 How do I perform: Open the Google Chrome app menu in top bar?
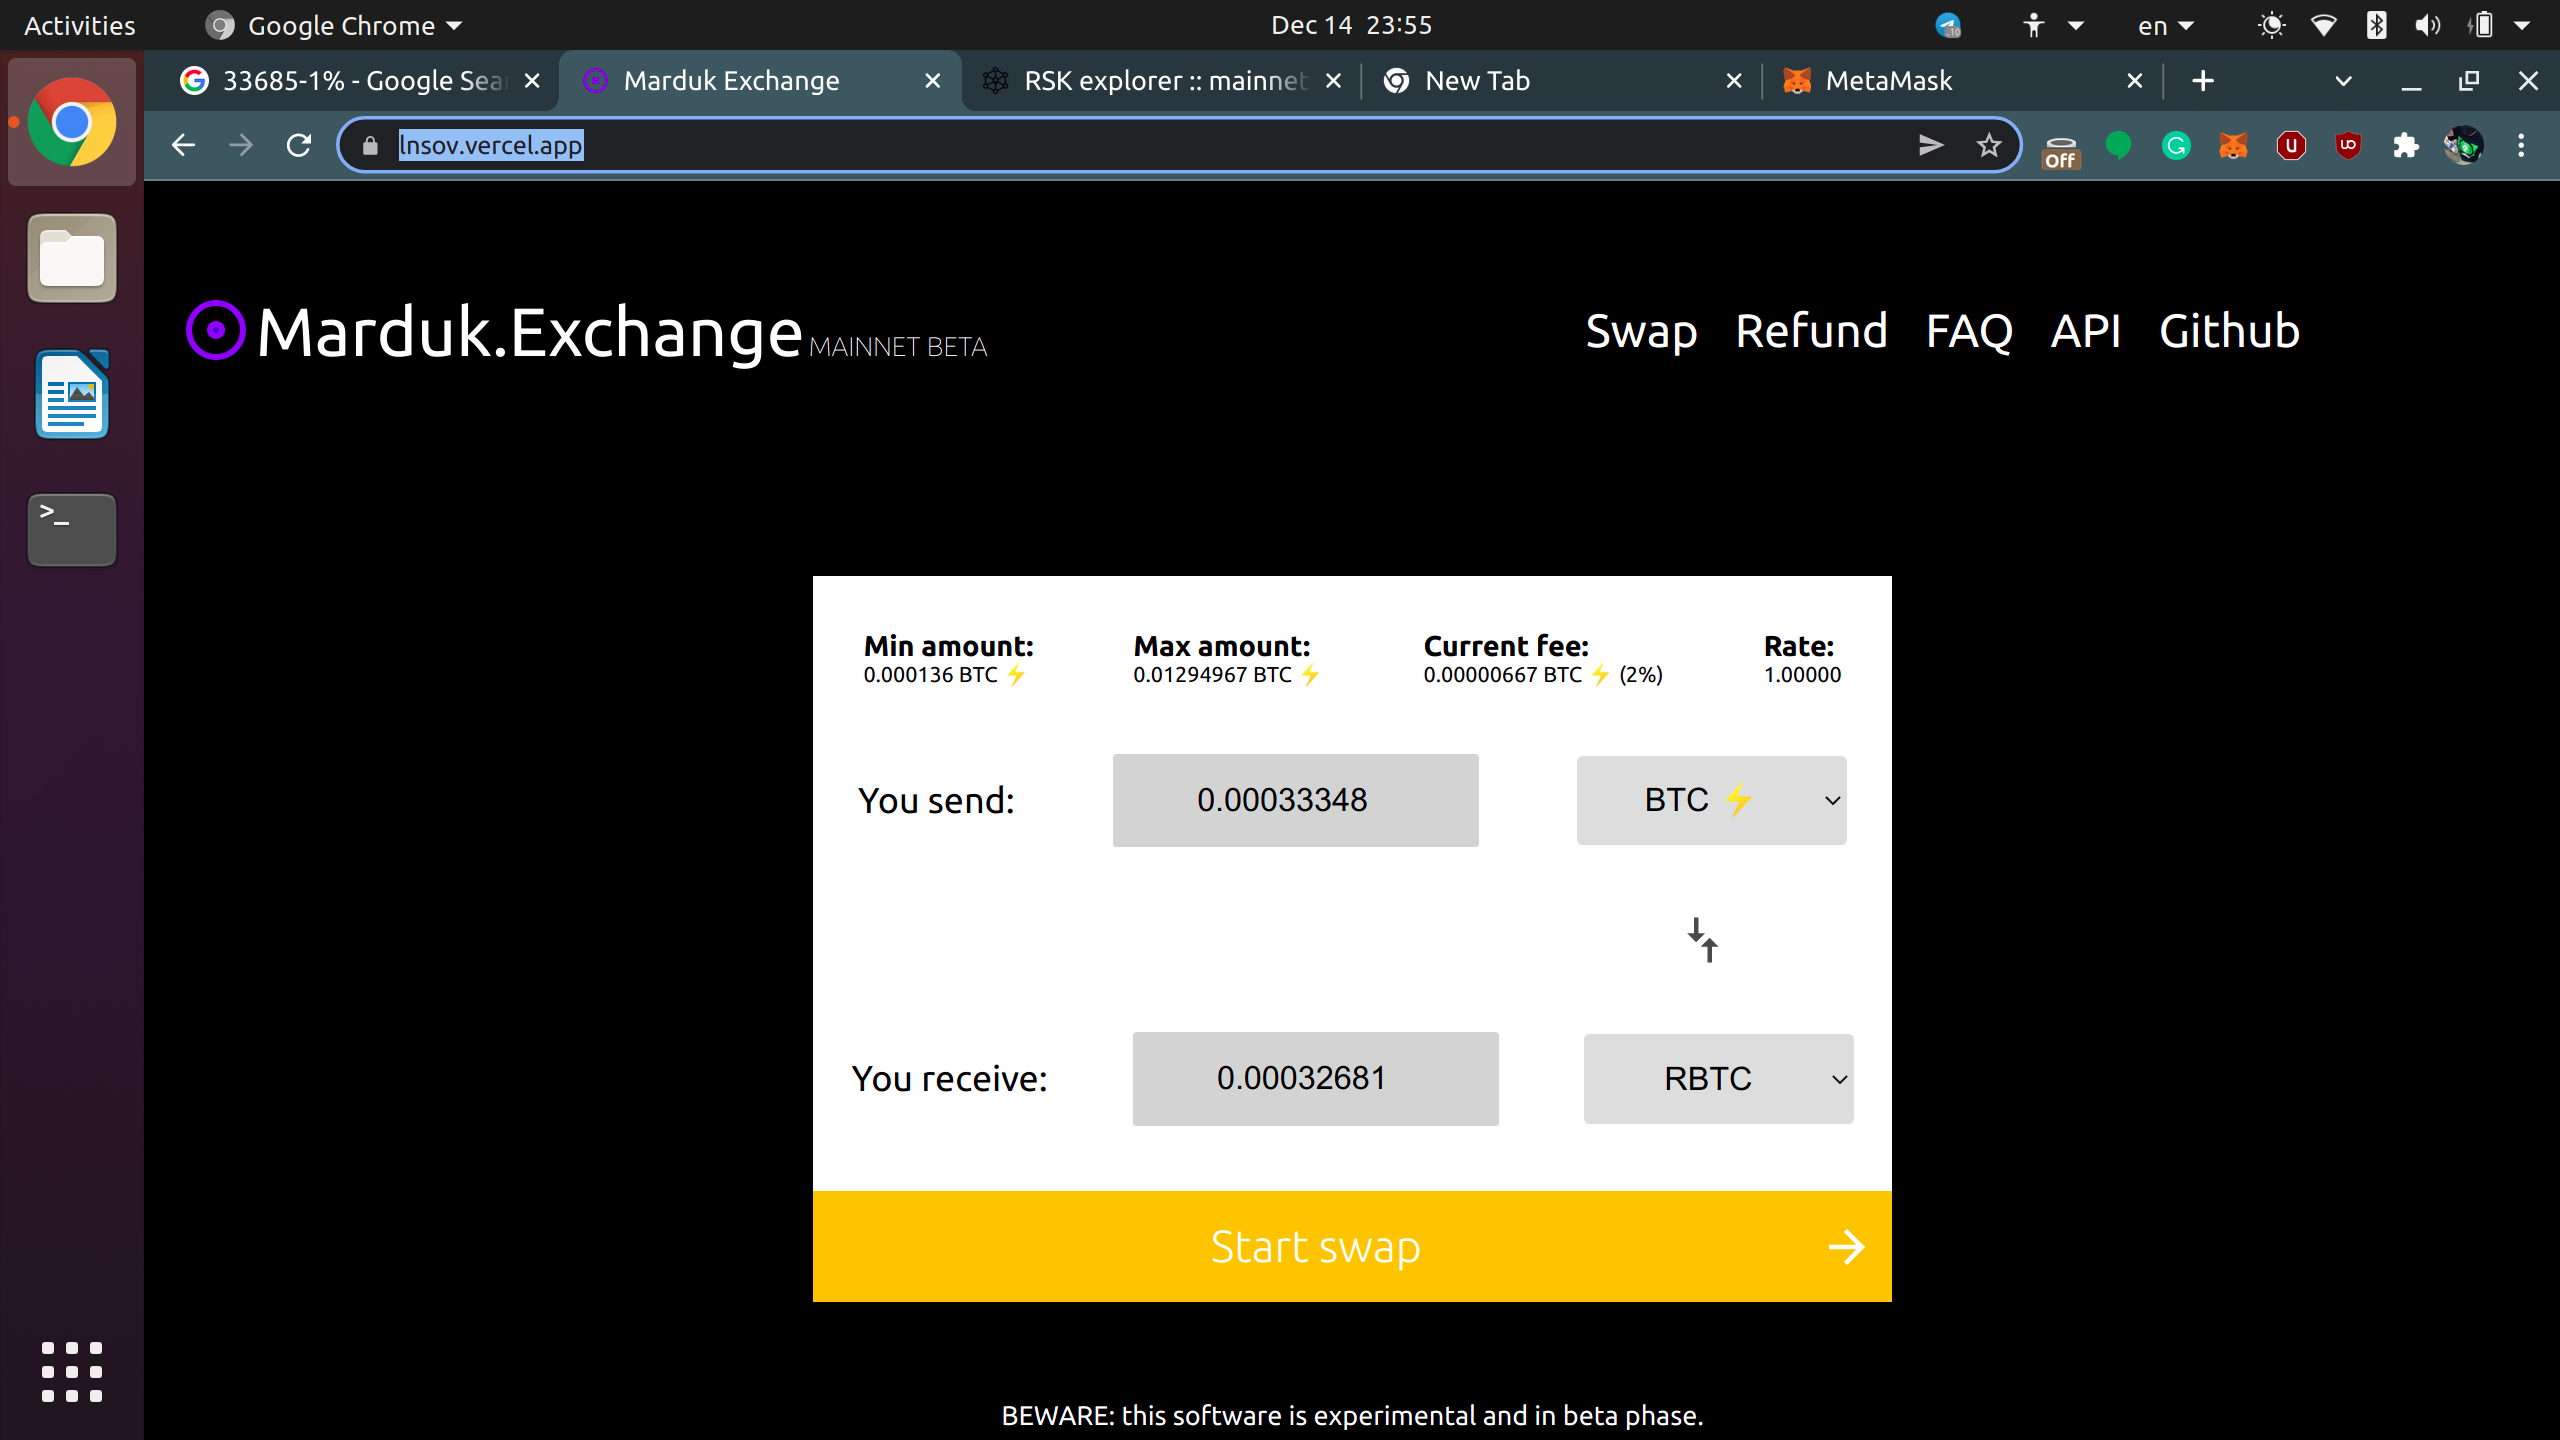pos(334,25)
